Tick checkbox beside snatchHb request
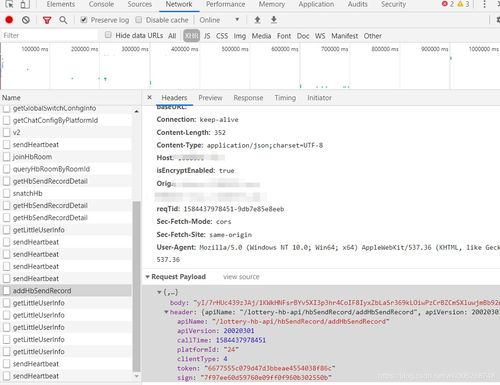500x385 pixels. coord(6,193)
